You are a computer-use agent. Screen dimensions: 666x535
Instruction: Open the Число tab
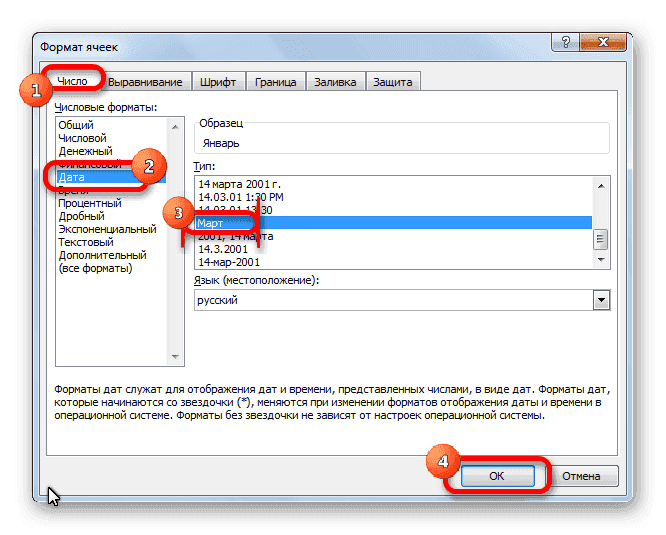[72, 81]
